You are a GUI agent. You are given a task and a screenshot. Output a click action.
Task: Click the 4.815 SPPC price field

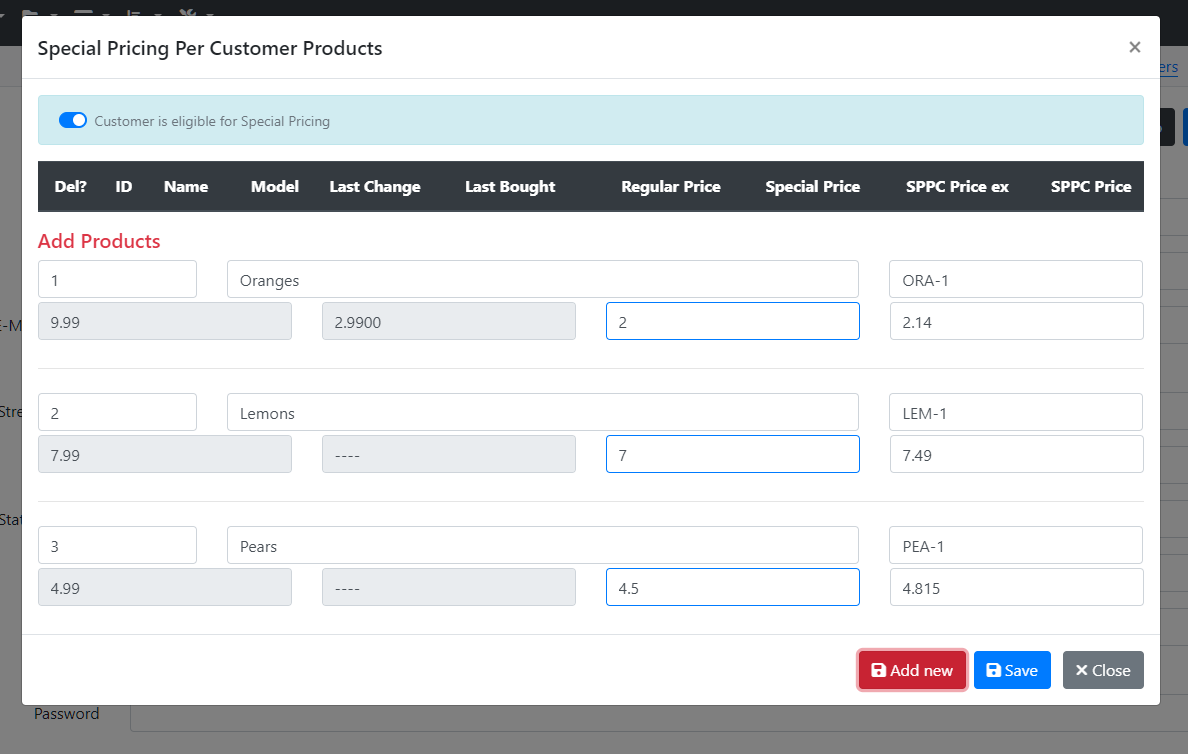[x=1017, y=587]
